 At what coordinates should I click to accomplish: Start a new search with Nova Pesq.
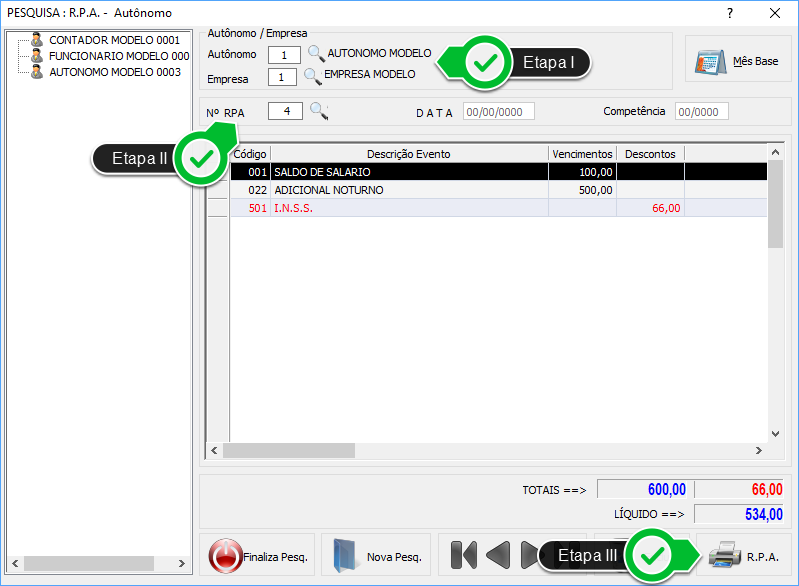coord(376,556)
